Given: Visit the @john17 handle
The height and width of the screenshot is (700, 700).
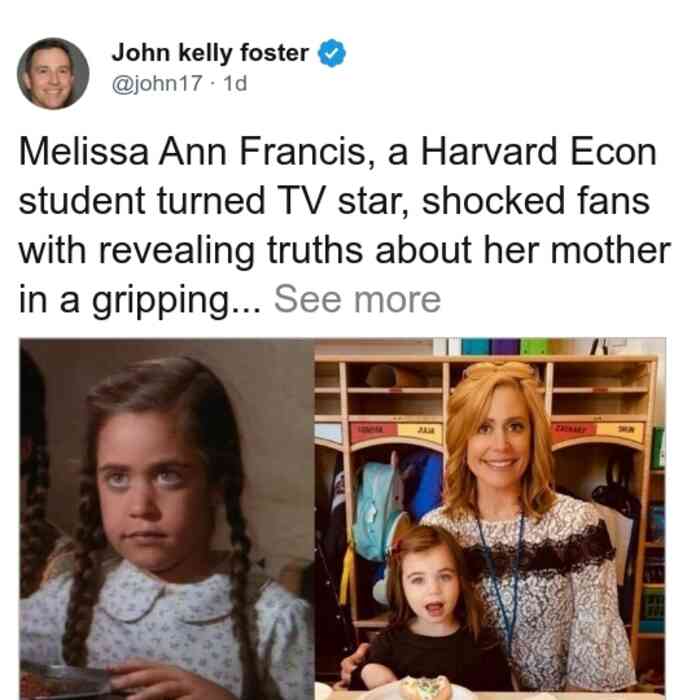Looking at the screenshot, I should [157, 83].
